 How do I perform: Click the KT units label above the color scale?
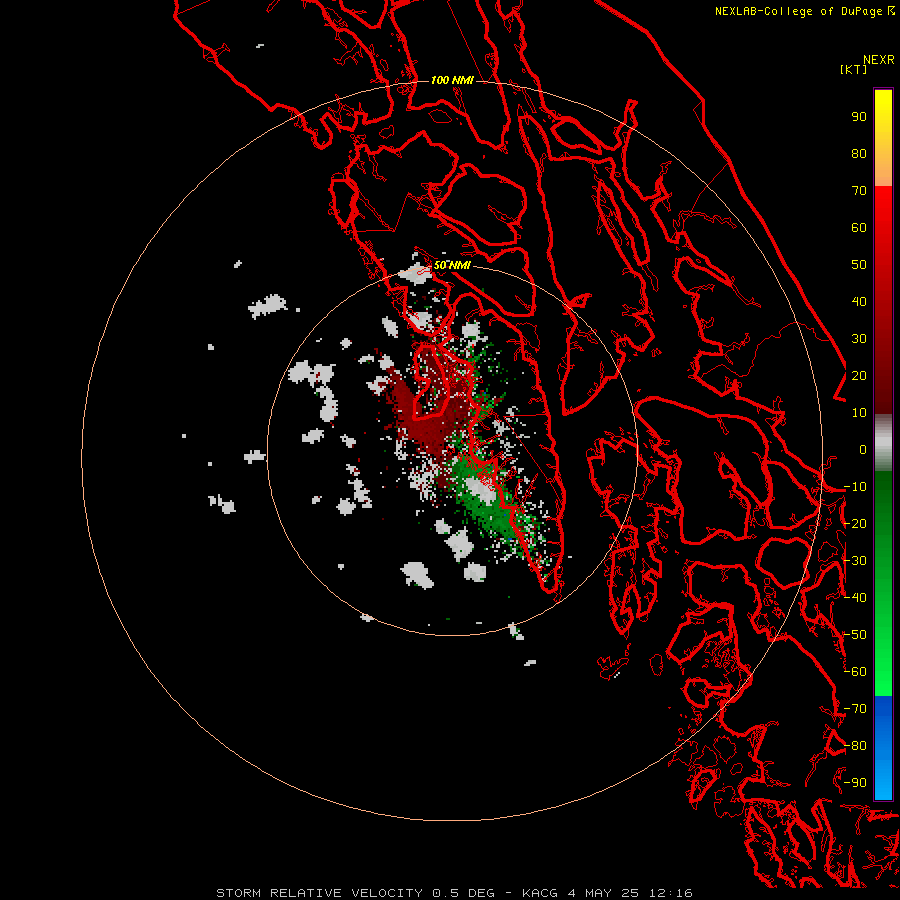click(x=853, y=69)
